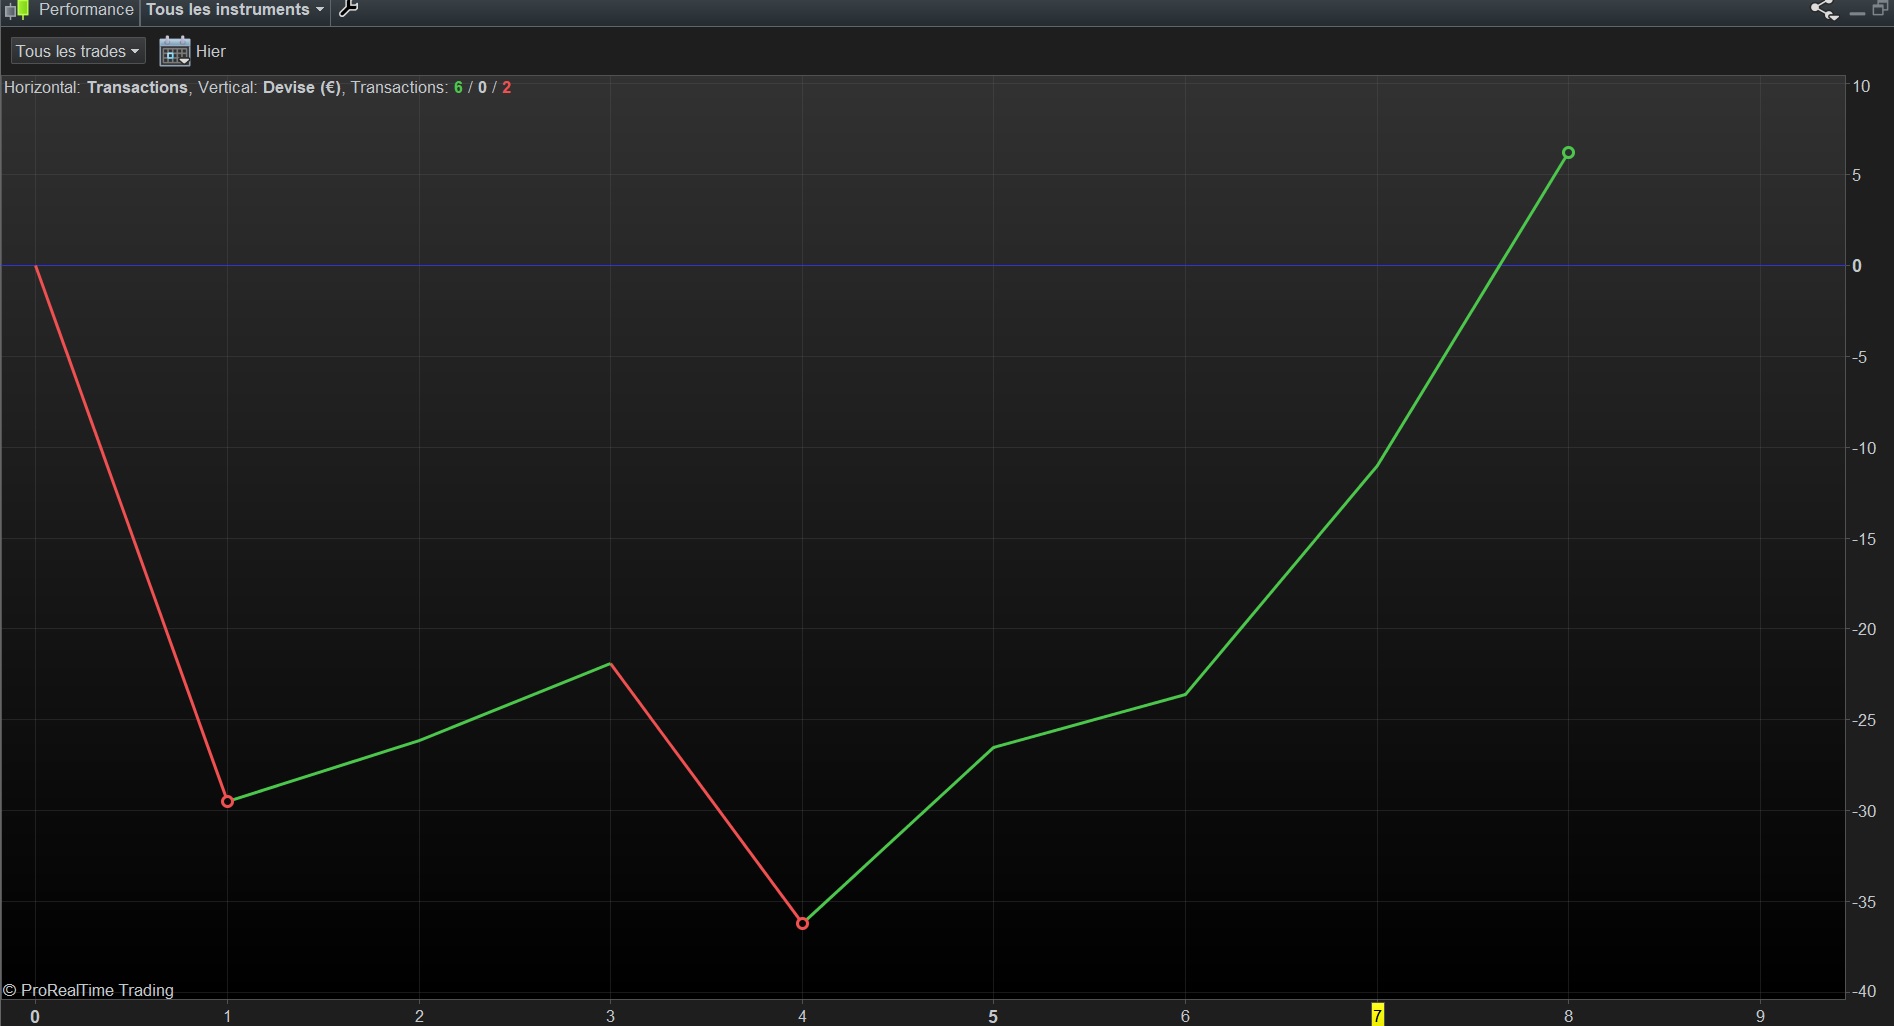Screen dimensions: 1894x1026
Task: Click the Performance candlestick window icon
Action: (16, 10)
